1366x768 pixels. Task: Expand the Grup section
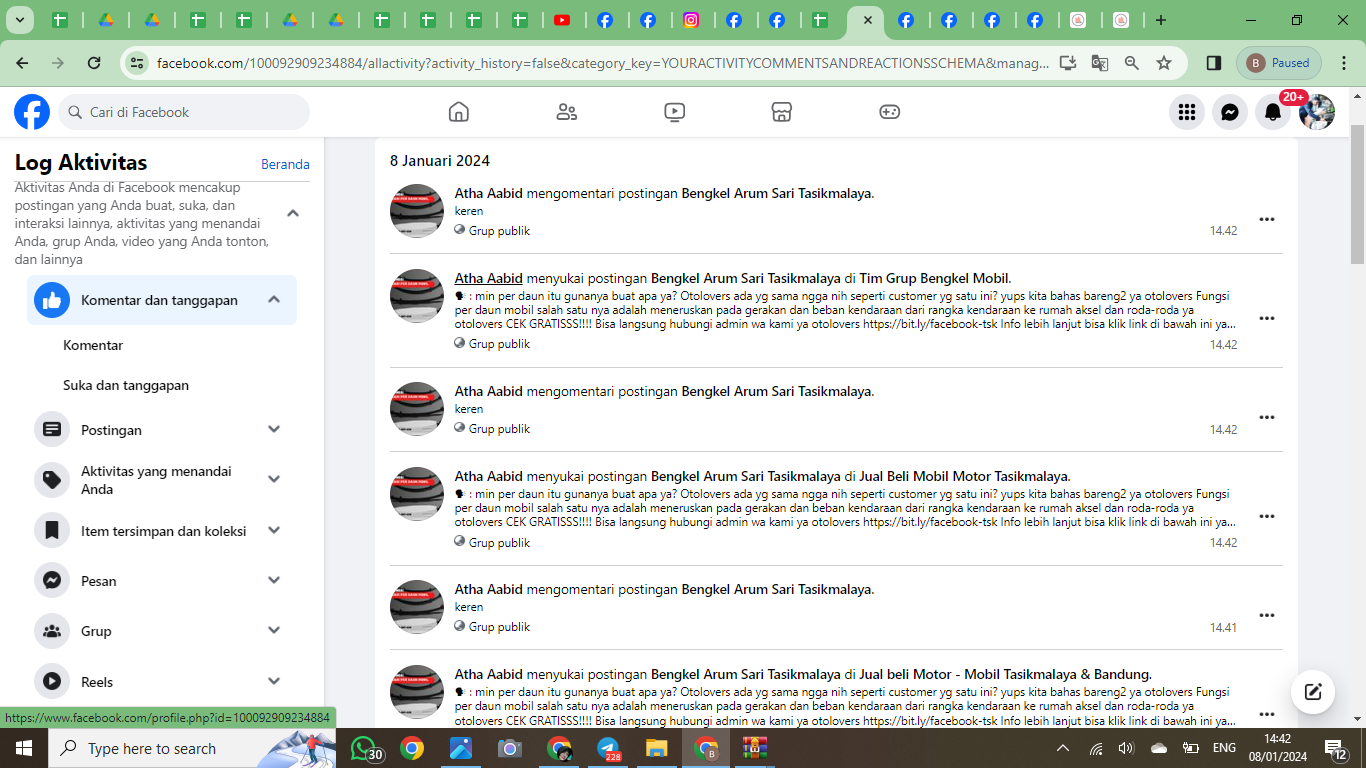click(x=274, y=631)
